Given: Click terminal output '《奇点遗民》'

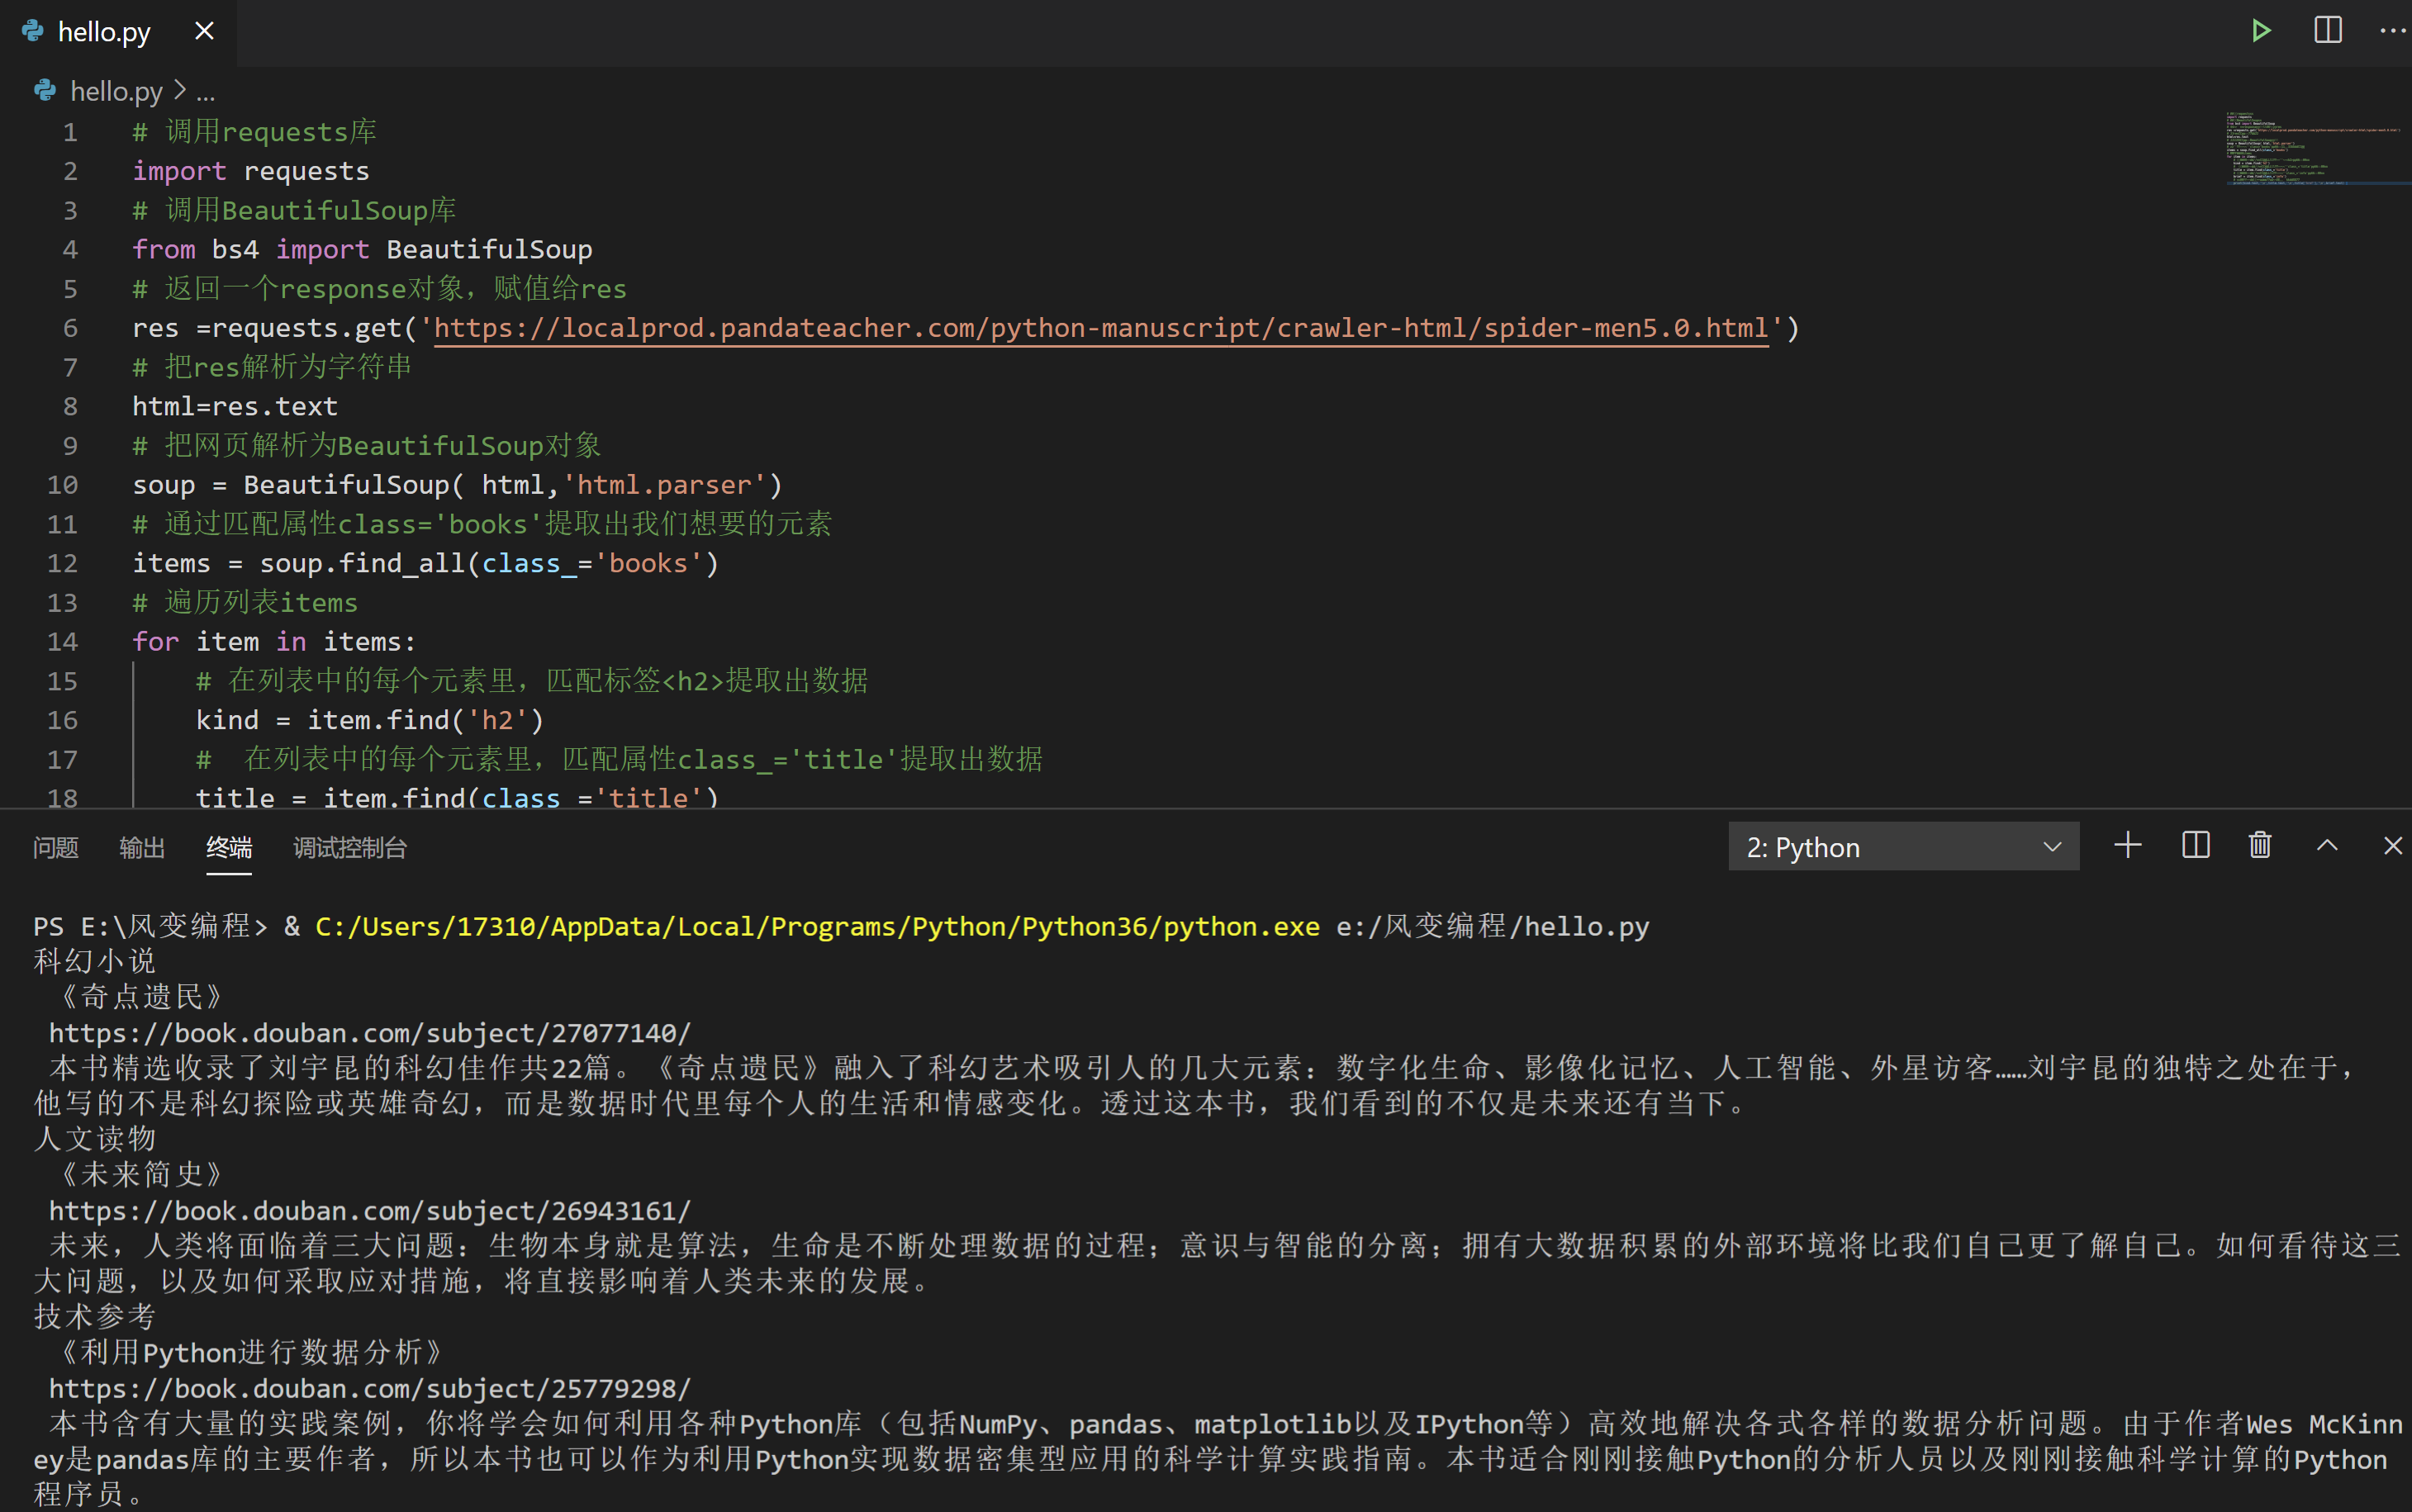Looking at the screenshot, I should pos(141,997).
